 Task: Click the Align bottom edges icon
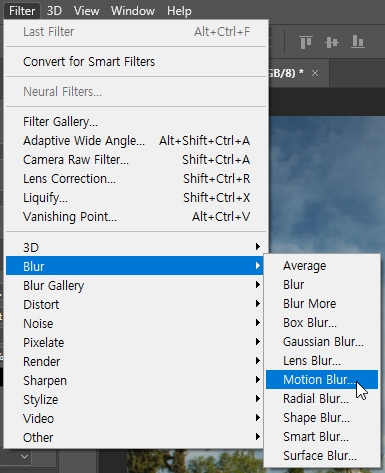tap(358, 42)
